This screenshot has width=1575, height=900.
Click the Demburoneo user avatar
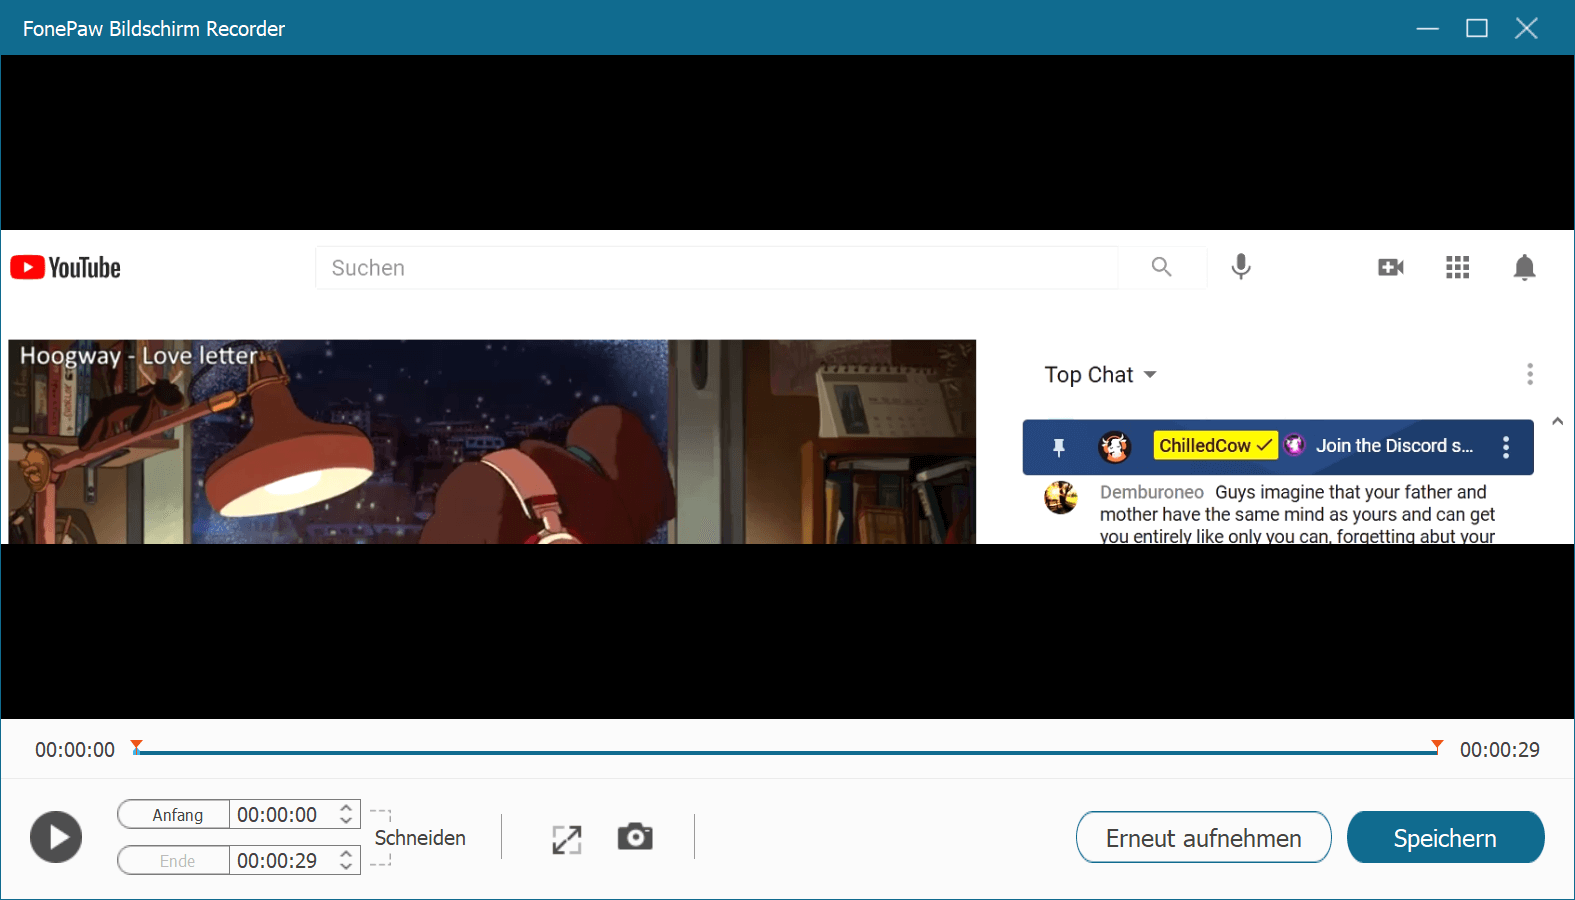point(1061,497)
